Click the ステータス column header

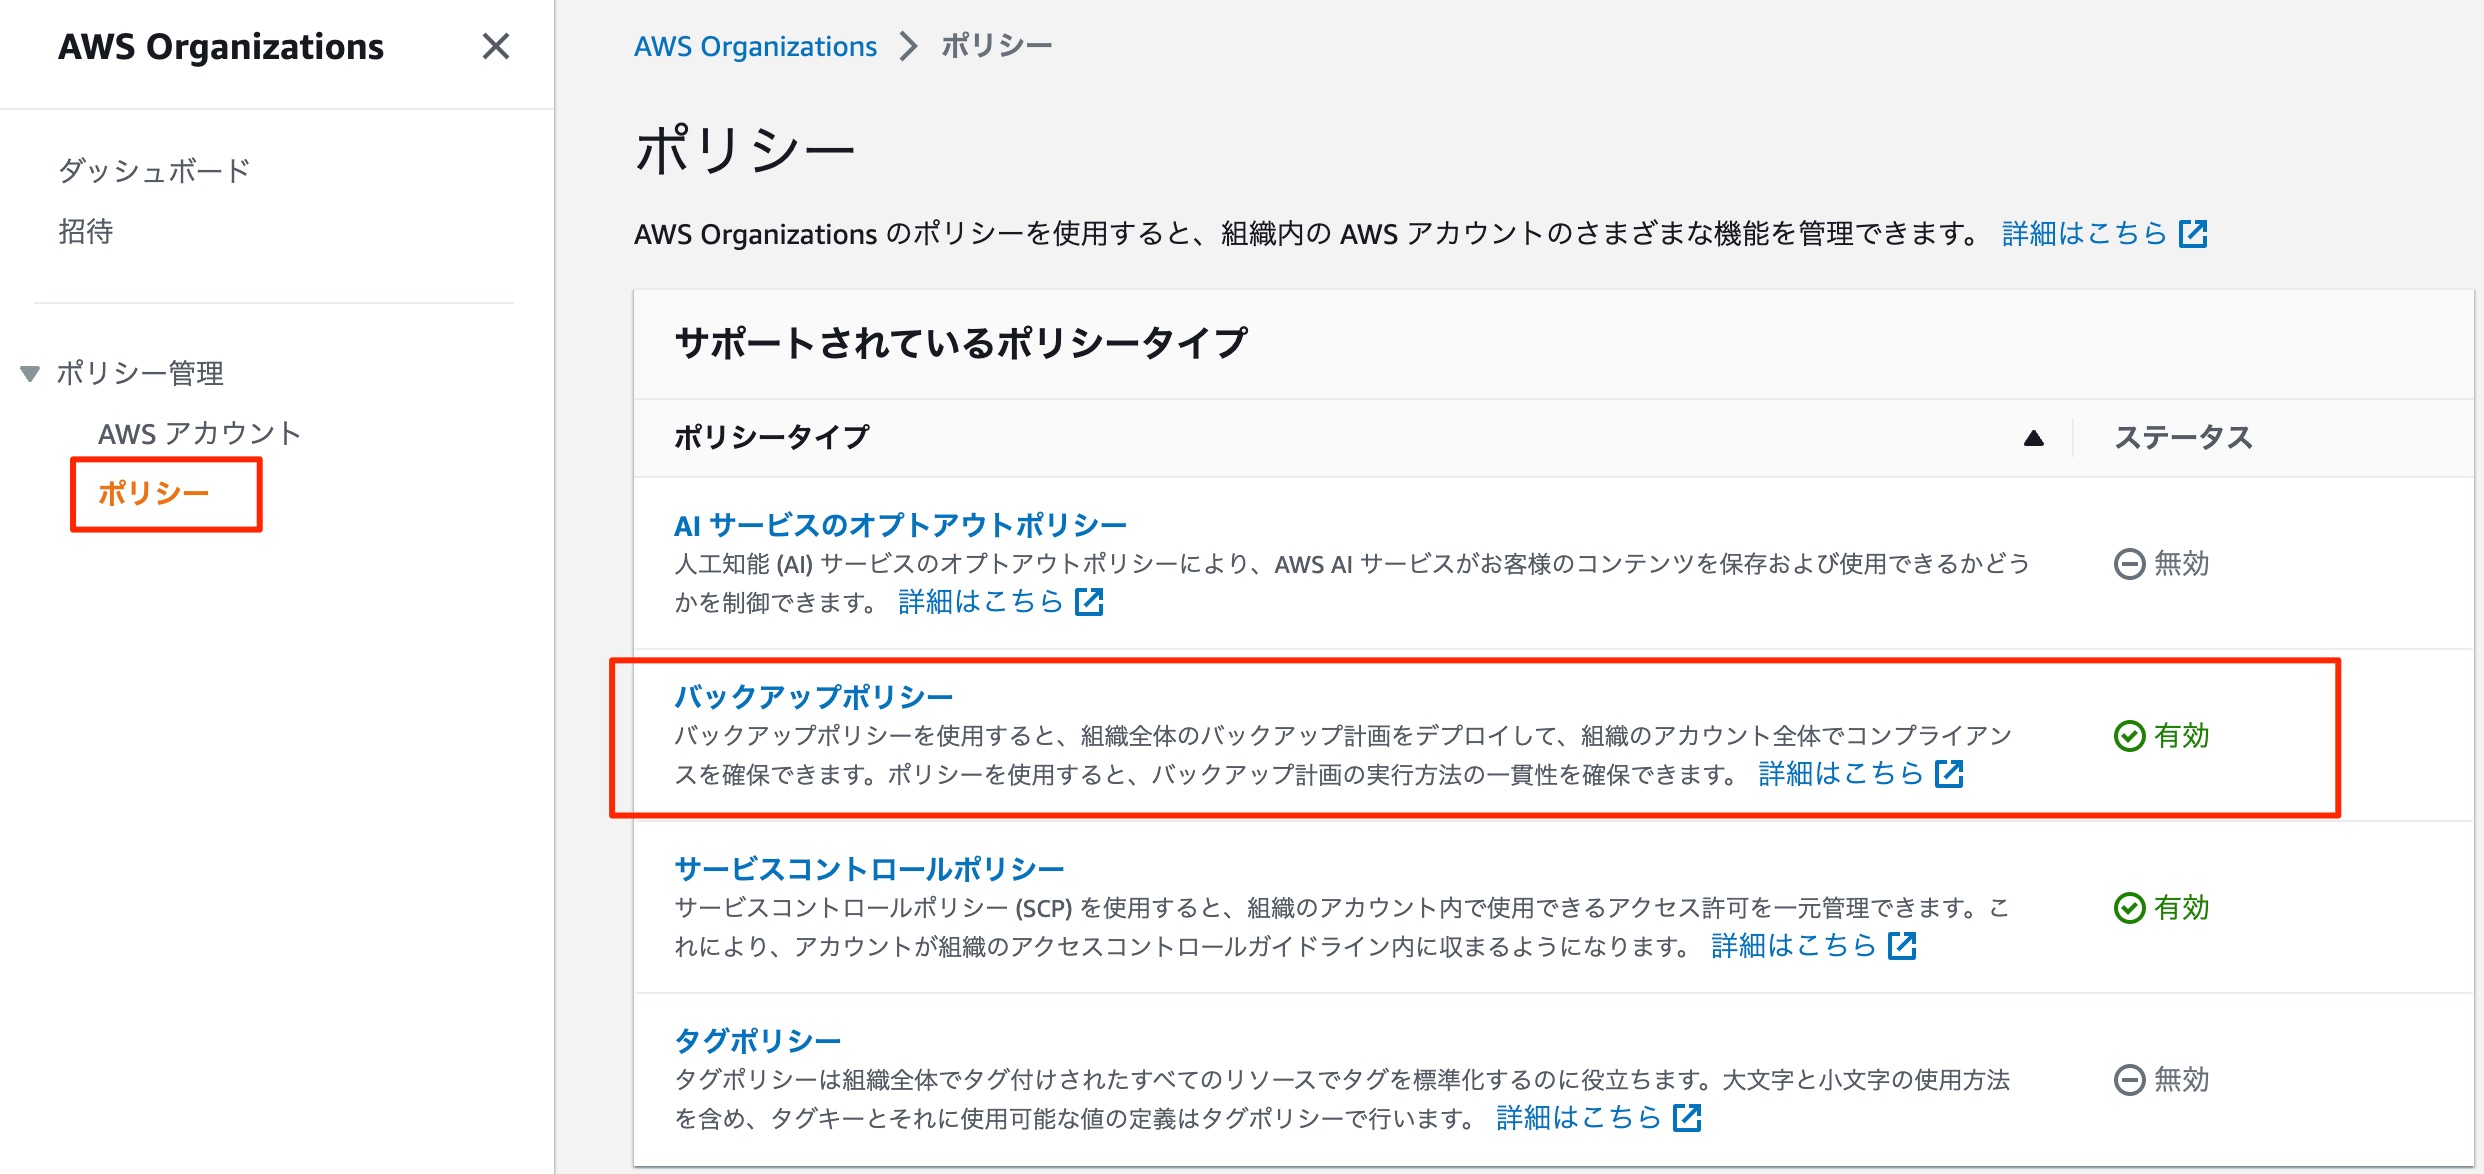click(x=2183, y=437)
